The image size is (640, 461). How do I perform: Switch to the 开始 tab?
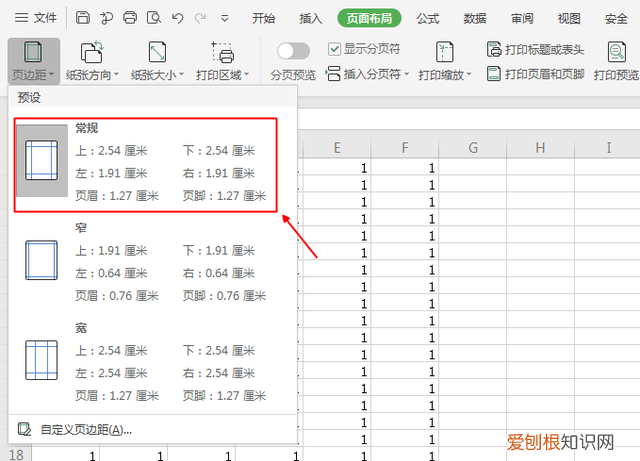click(263, 18)
